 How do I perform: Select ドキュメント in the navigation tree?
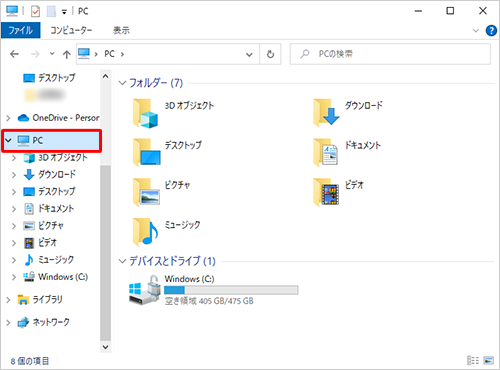(x=49, y=209)
